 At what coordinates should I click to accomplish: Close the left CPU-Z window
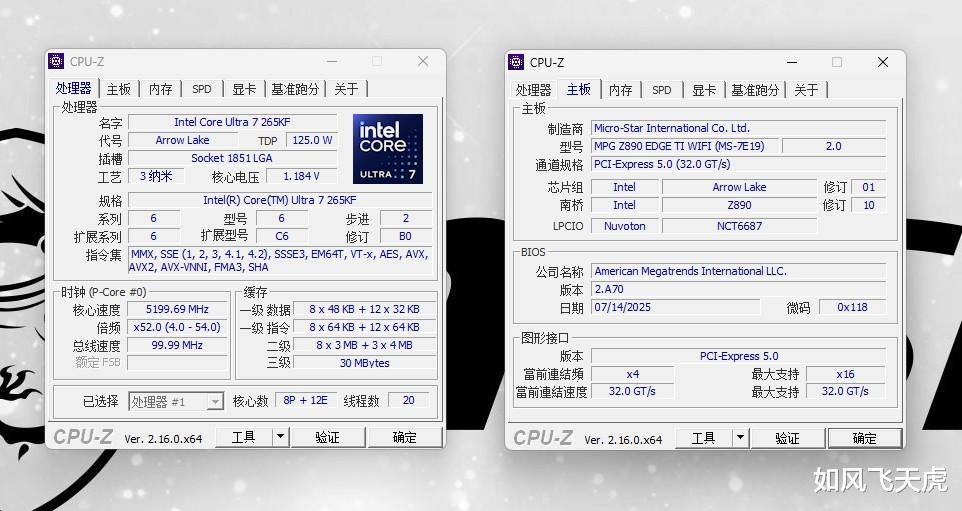(423, 61)
